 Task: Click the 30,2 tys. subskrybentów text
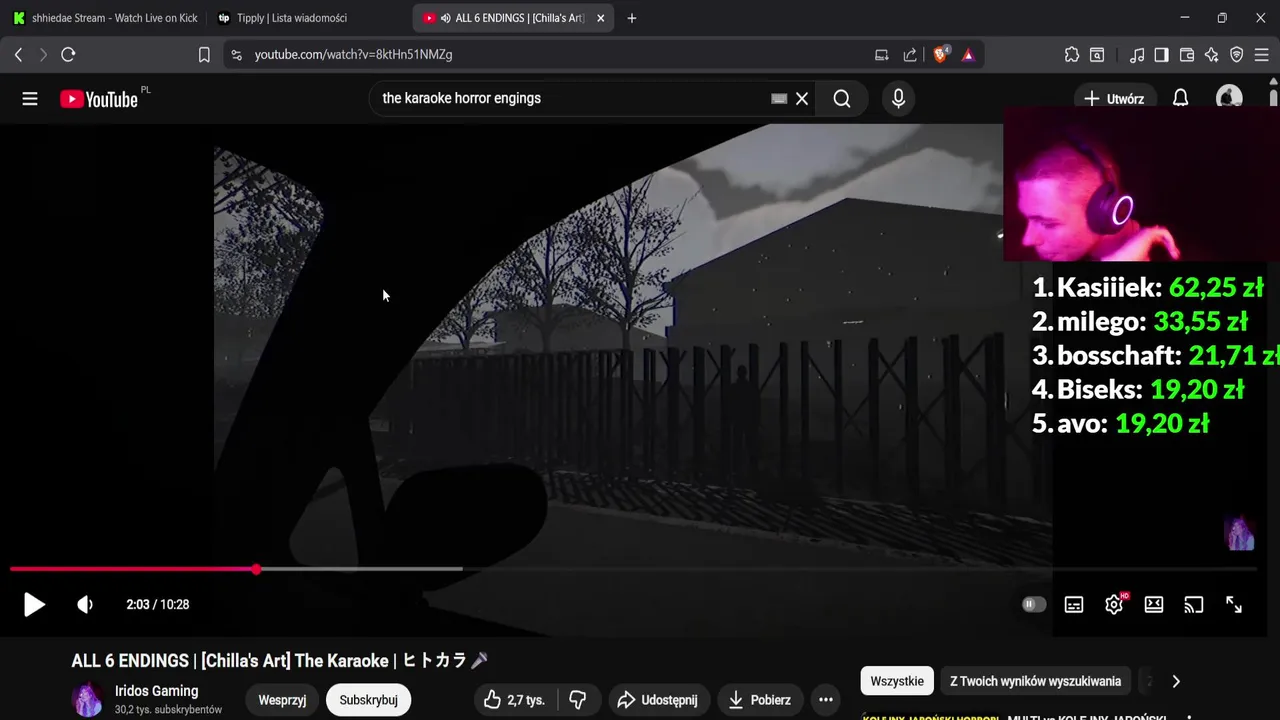(x=168, y=710)
